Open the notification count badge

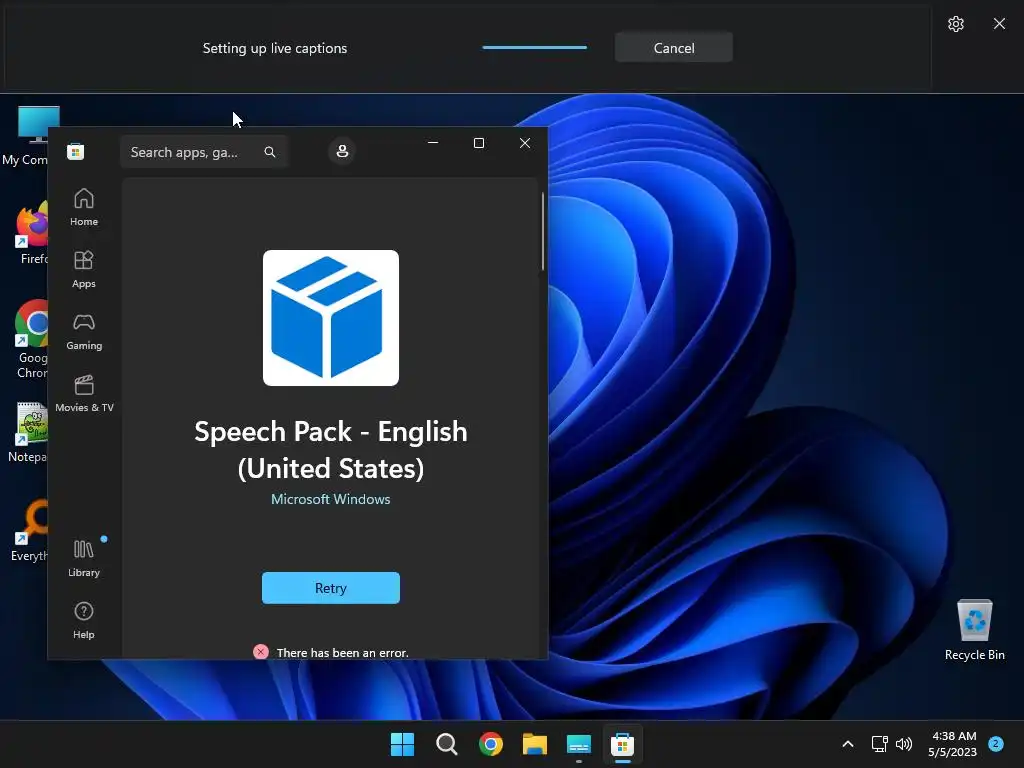tap(996, 744)
